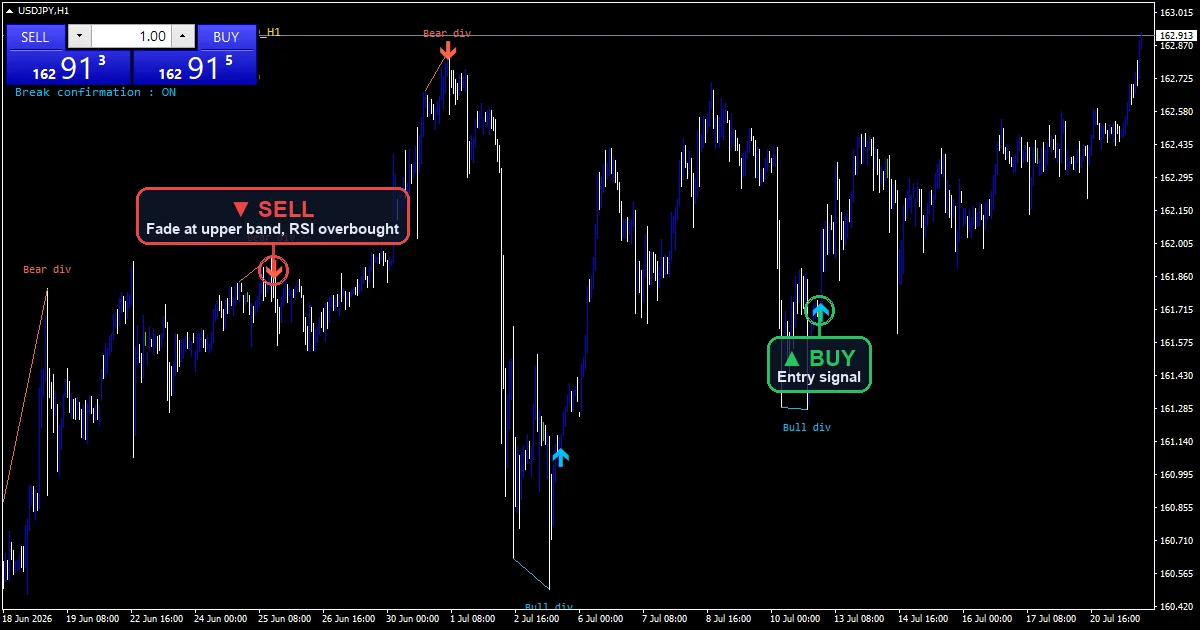Select the red down arrow at 1 Jul peak
The width and height of the screenshot is (1200, 630).
(x=449, y=50)
